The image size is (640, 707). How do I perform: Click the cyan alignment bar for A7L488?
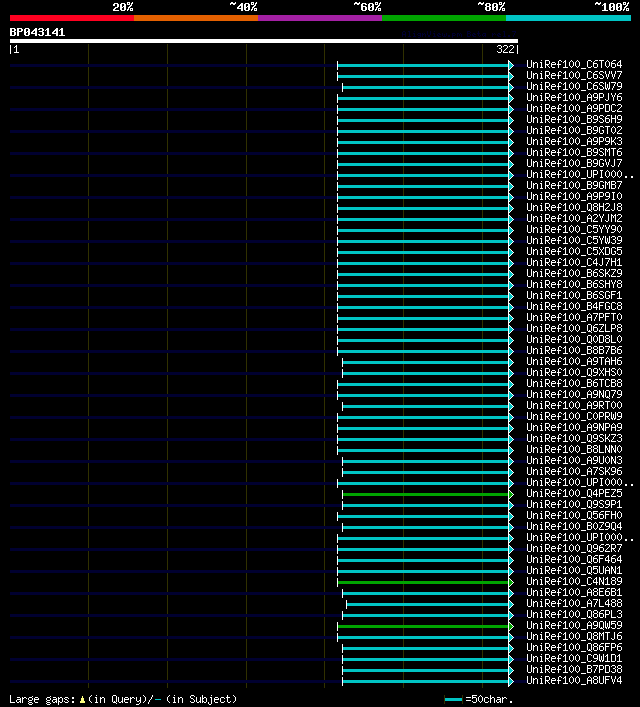pos(428,605)
